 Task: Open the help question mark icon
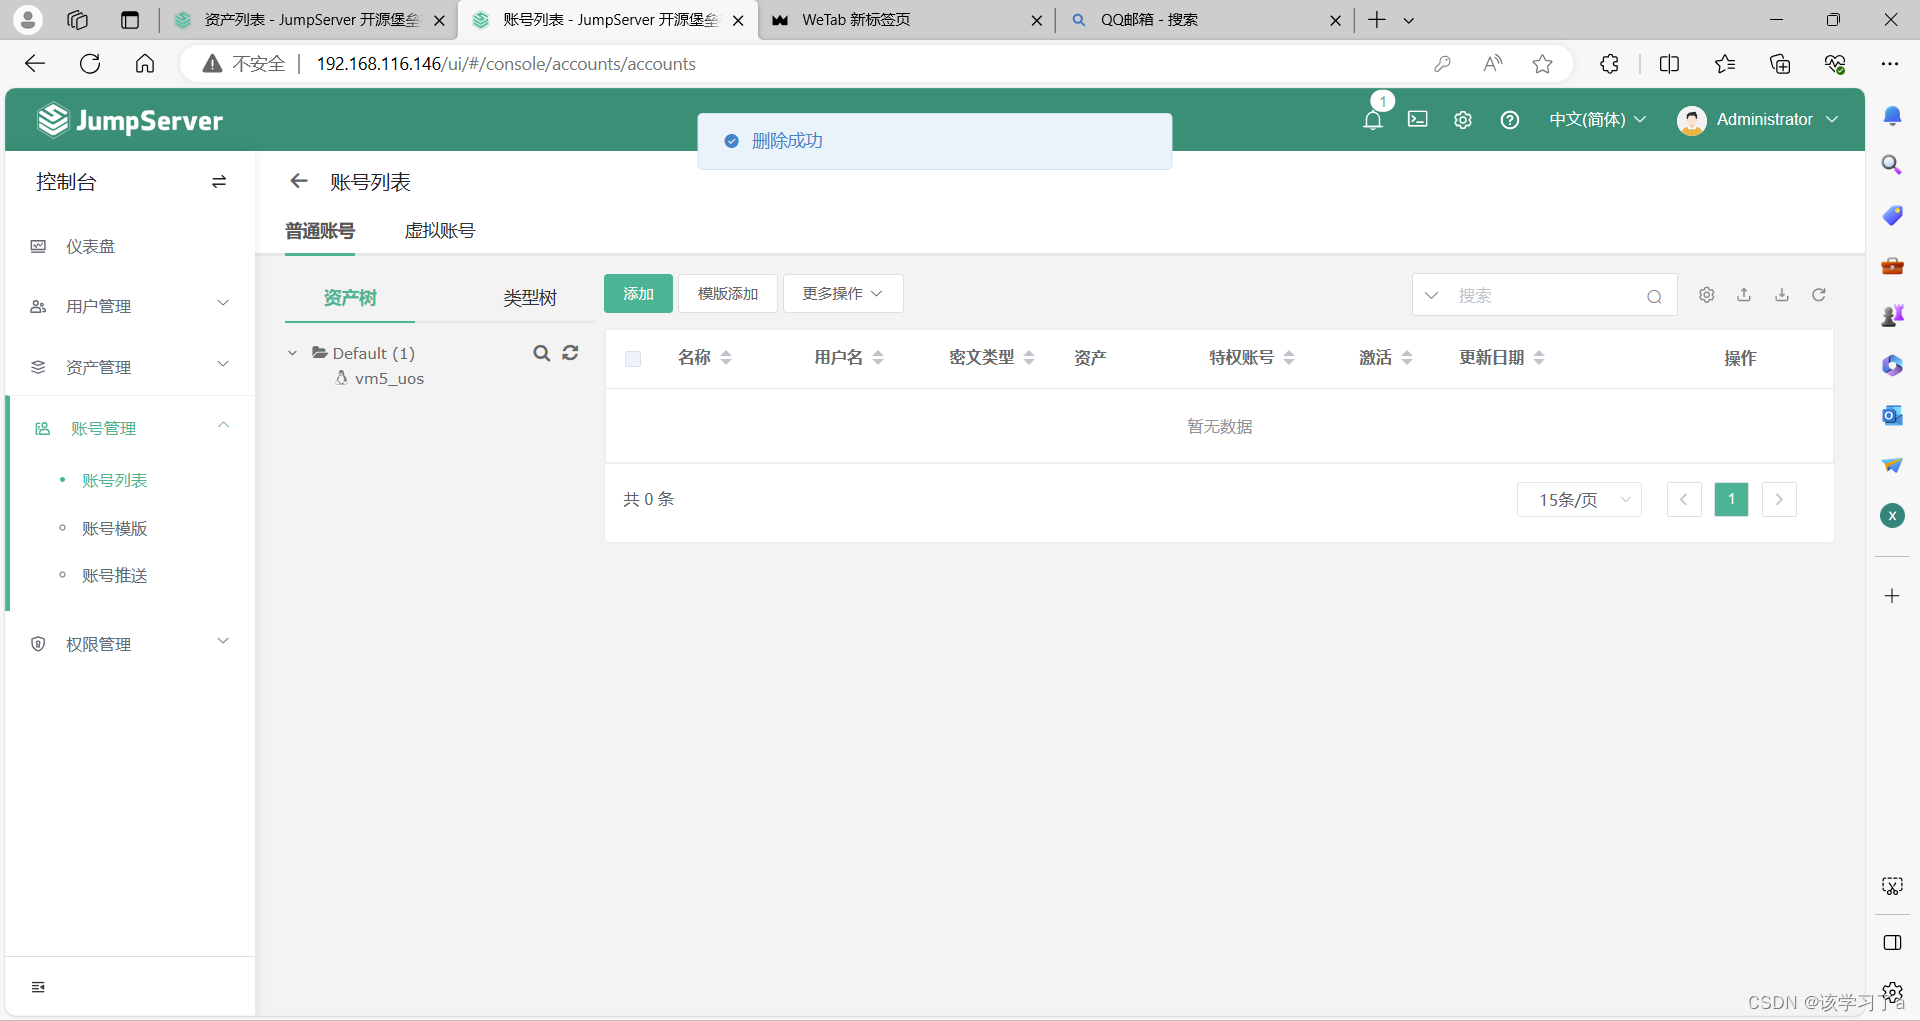coord(1510,120)
